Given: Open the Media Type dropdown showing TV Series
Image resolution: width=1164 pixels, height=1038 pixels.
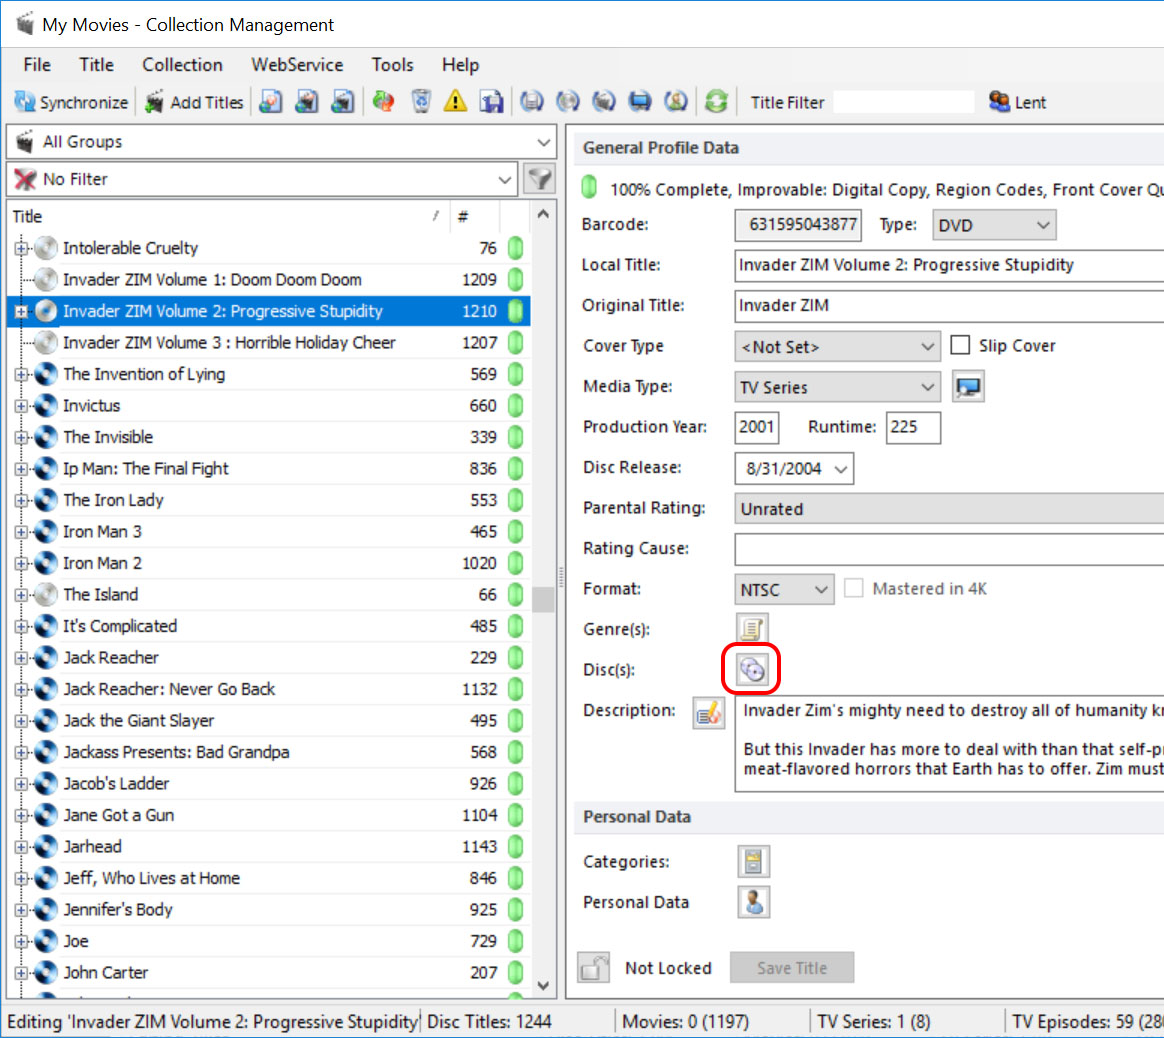Looking at the screenshot, I should coord(837,387).
